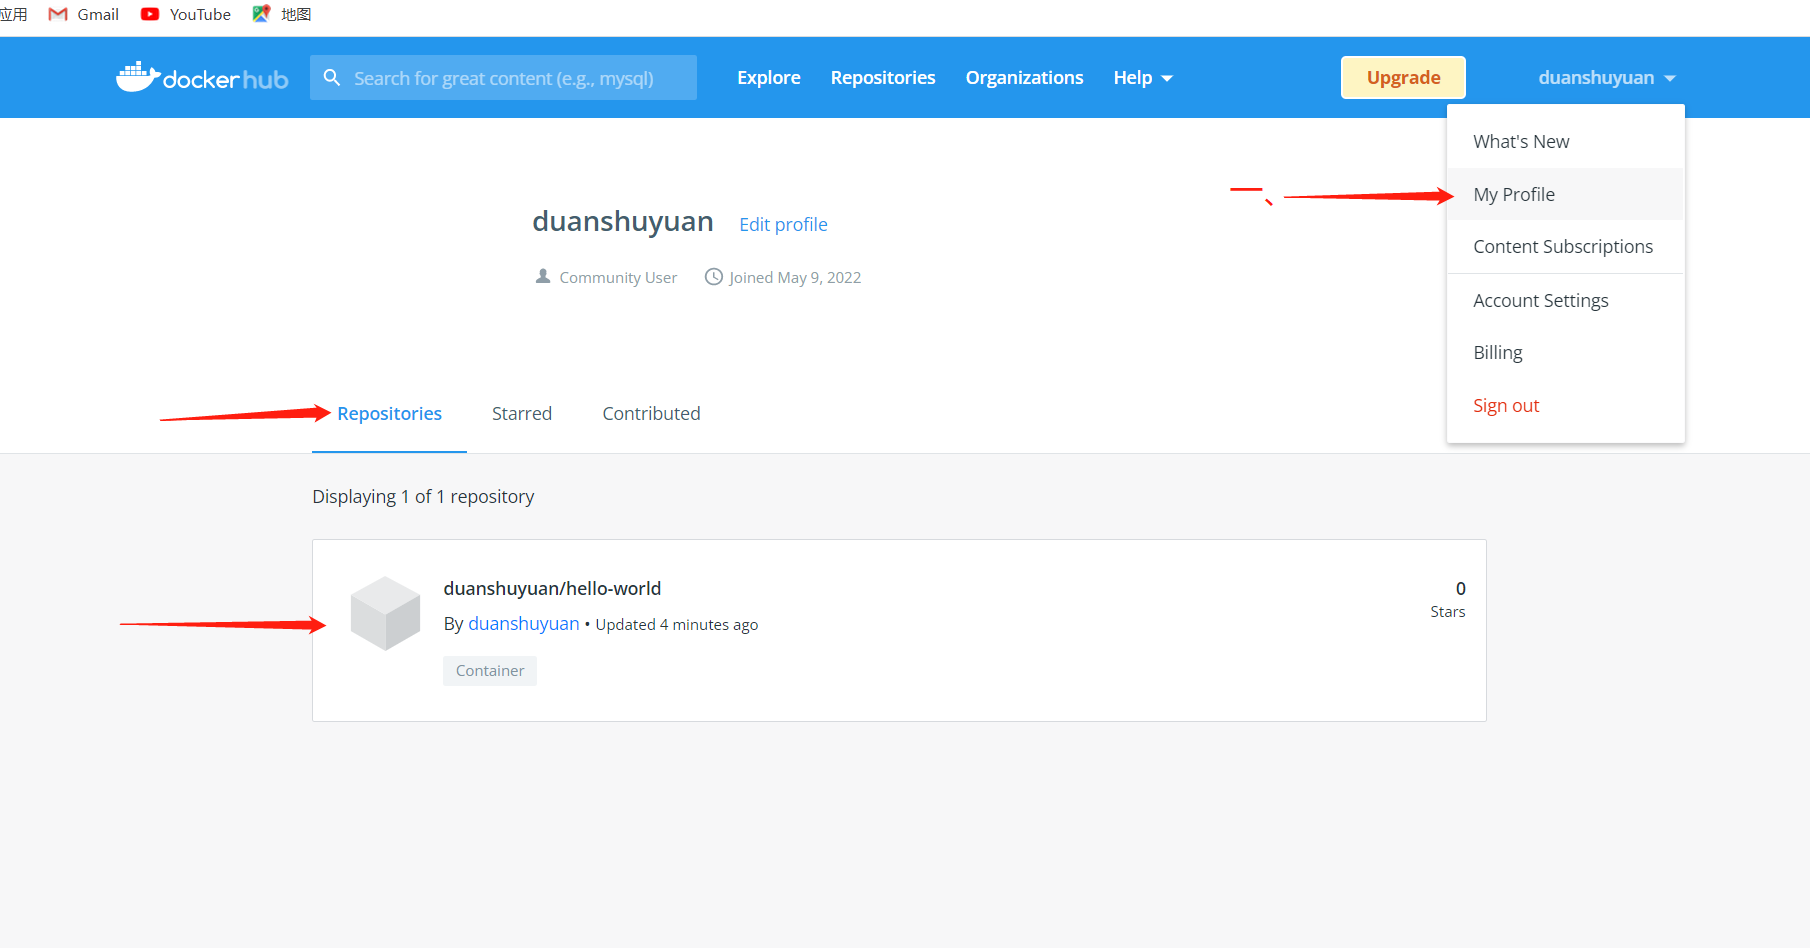Focus the Docker Hub search field
This screenshot has width=1810, height=948.
pos(503,78)
